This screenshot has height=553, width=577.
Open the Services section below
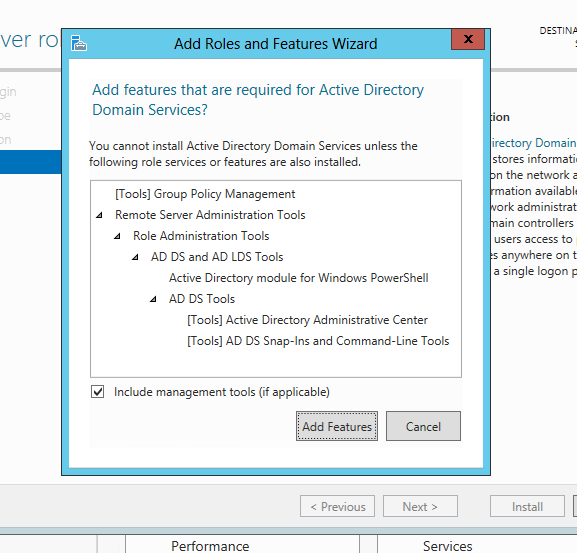click(447, 546)
